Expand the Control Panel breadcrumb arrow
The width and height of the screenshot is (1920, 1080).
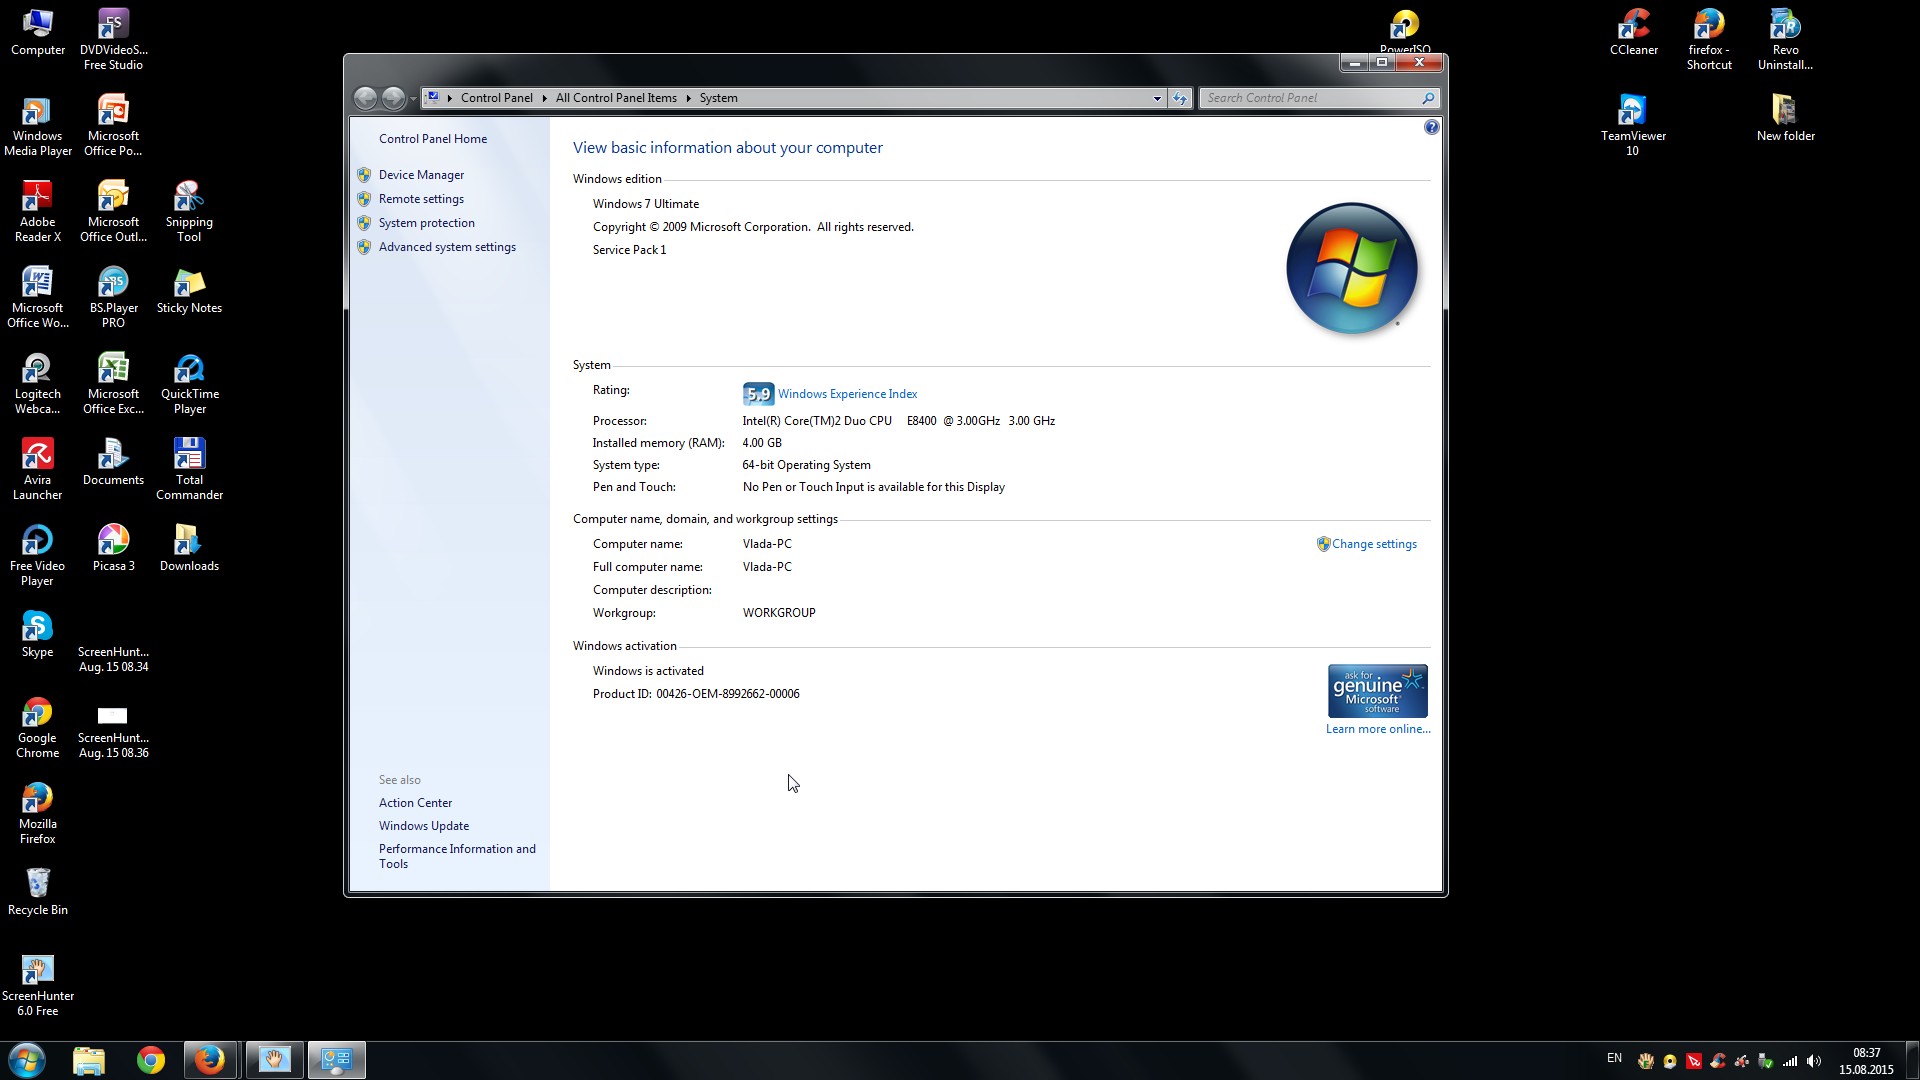pyautogui.click(x=544, y=98)
